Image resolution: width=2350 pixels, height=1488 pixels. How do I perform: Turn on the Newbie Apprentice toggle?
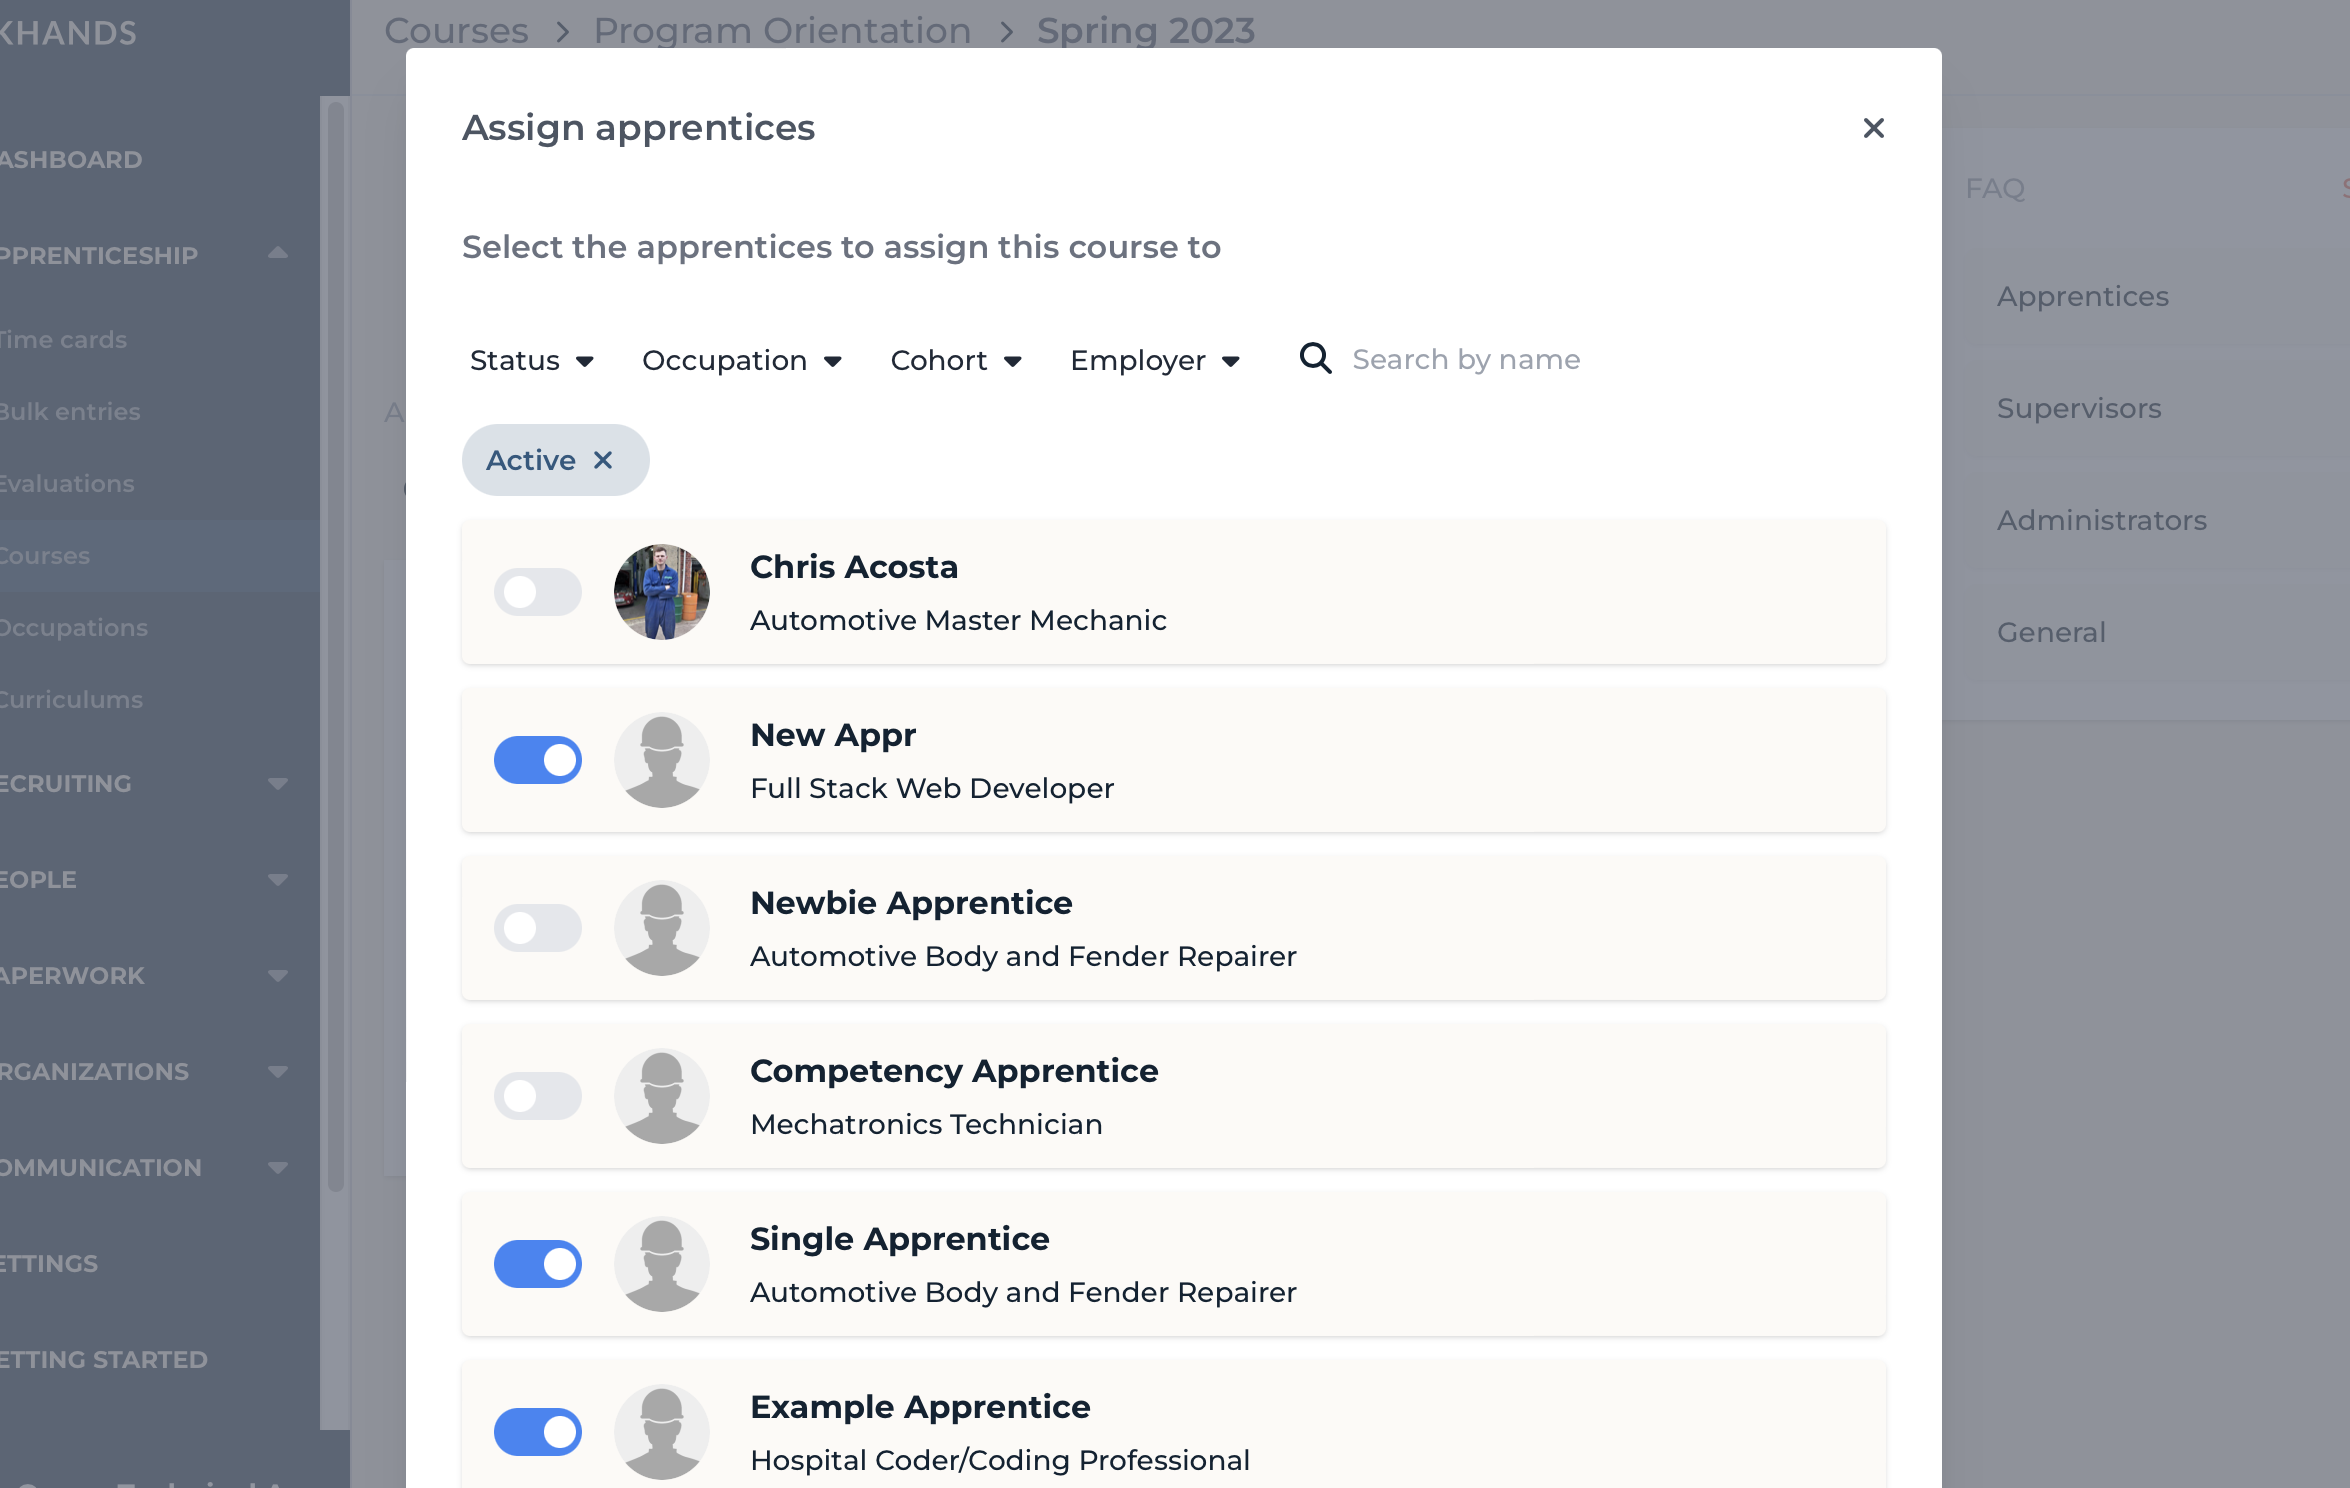click(538, 928)
